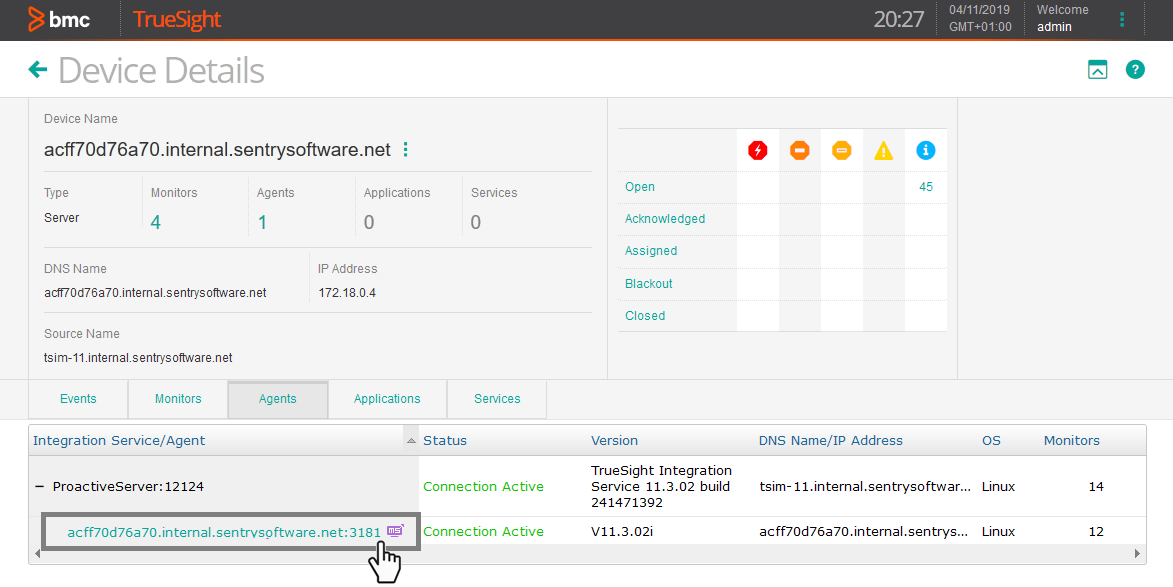Click the export/launch panel icon near Help
Image resolution: width=1173 pixels, height=587 pixels.
[x=1097, y=69]
